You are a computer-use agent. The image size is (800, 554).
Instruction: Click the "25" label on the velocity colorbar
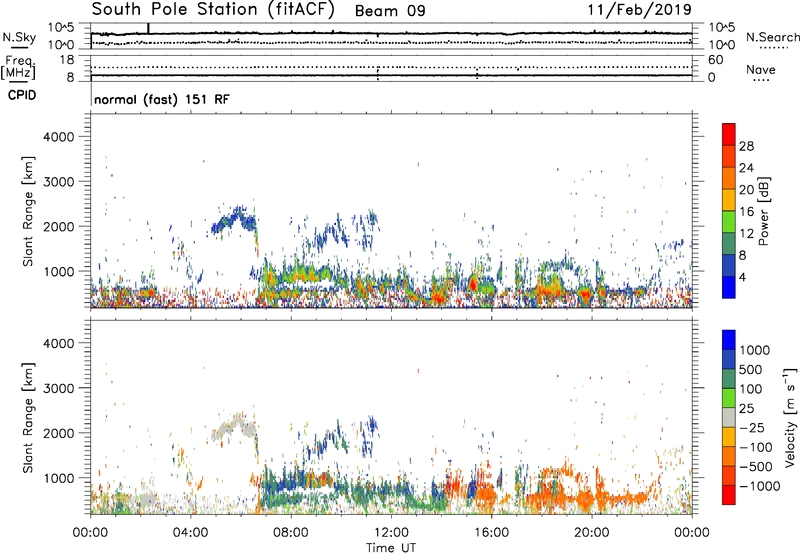tap(747, 409)
